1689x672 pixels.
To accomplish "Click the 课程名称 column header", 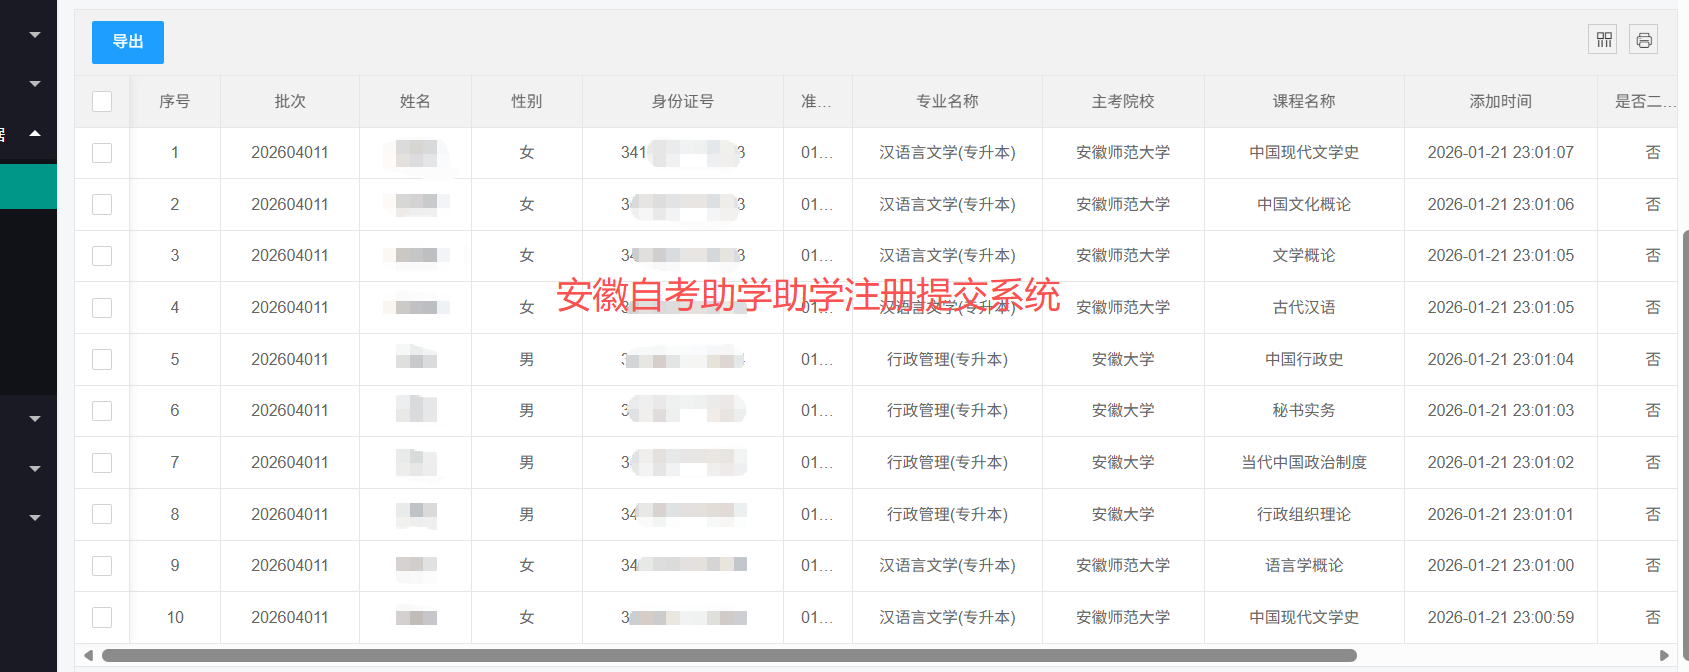I will point(1304,101).
